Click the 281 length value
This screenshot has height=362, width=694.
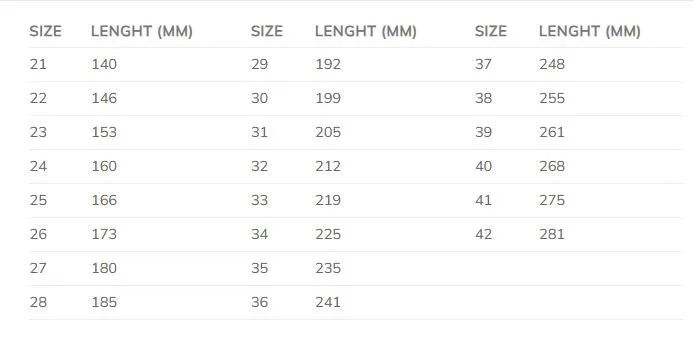click(552, 234)
